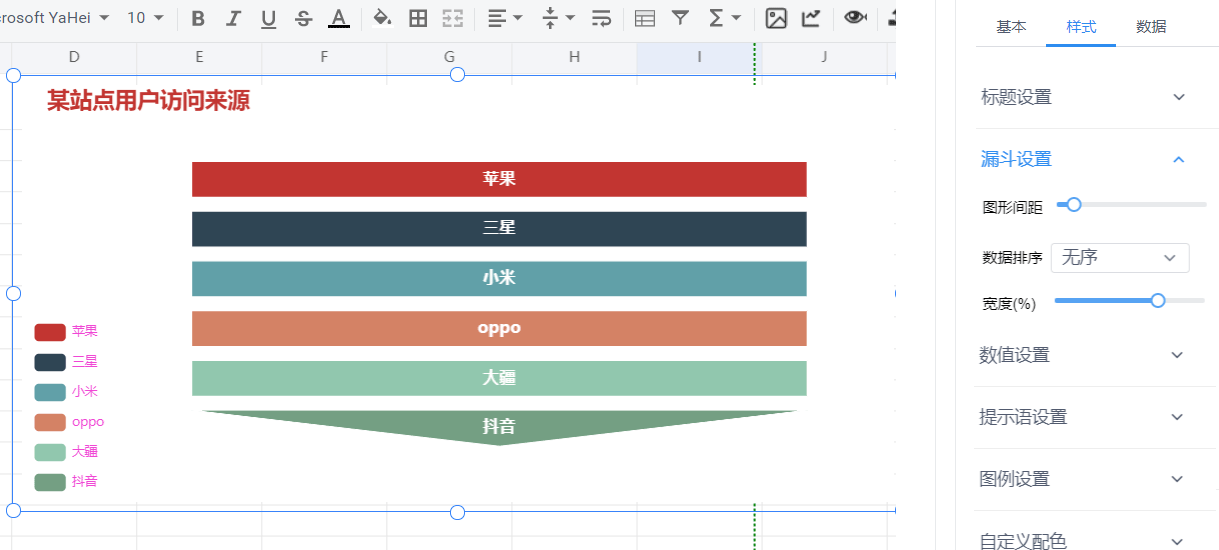
Task: Insert a chart with chart icon
Action: [x=811, y=18]
